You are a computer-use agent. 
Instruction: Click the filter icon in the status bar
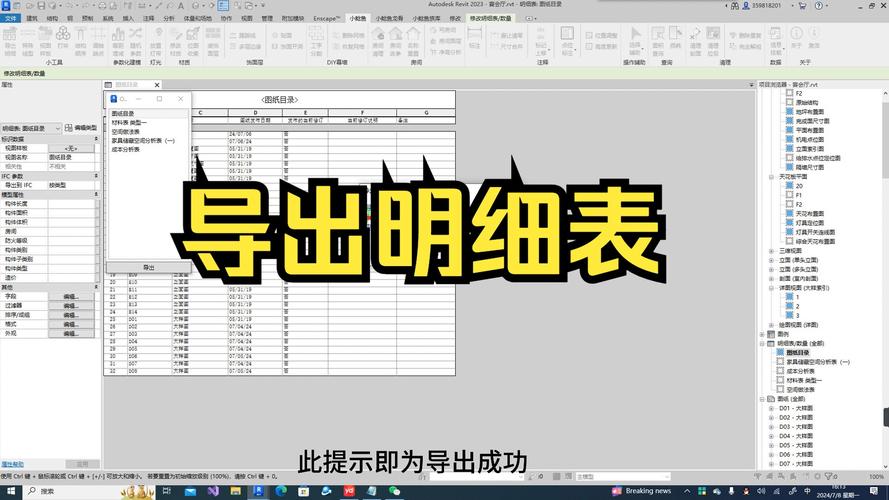829,476
